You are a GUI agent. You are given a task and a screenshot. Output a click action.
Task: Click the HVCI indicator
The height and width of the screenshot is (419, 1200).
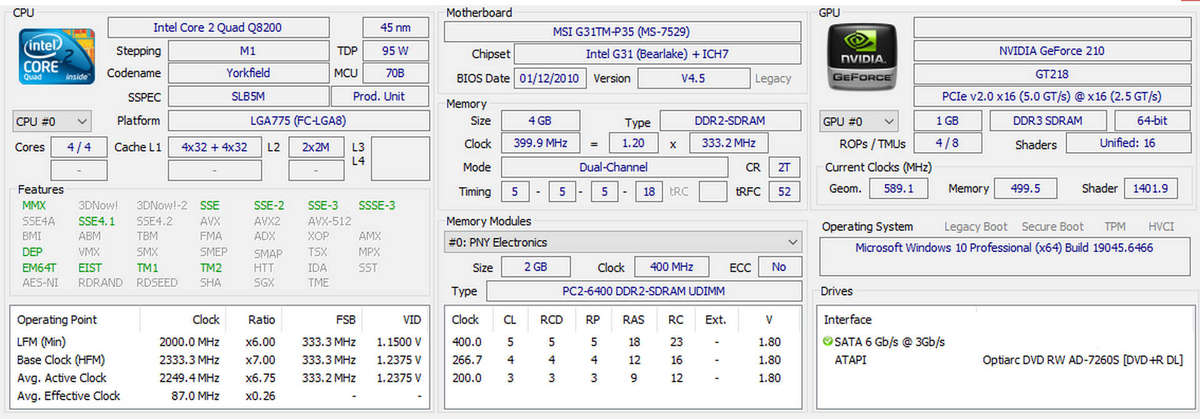click(1161, 227)
